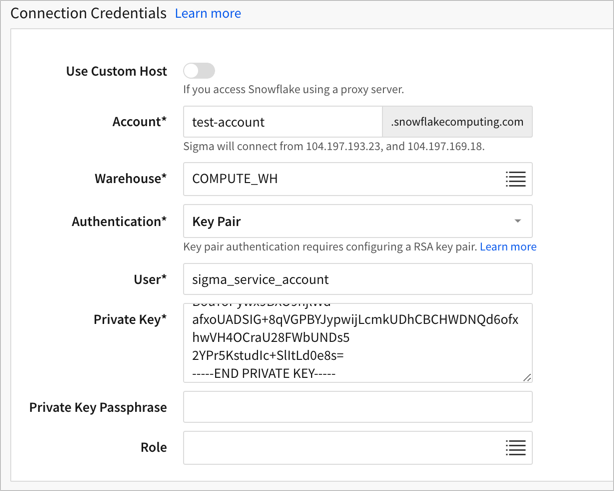Click the 'If you access Snowflake using a proxy server.' hint
Screen dimensions: 614x491
(x=293, y=89)
